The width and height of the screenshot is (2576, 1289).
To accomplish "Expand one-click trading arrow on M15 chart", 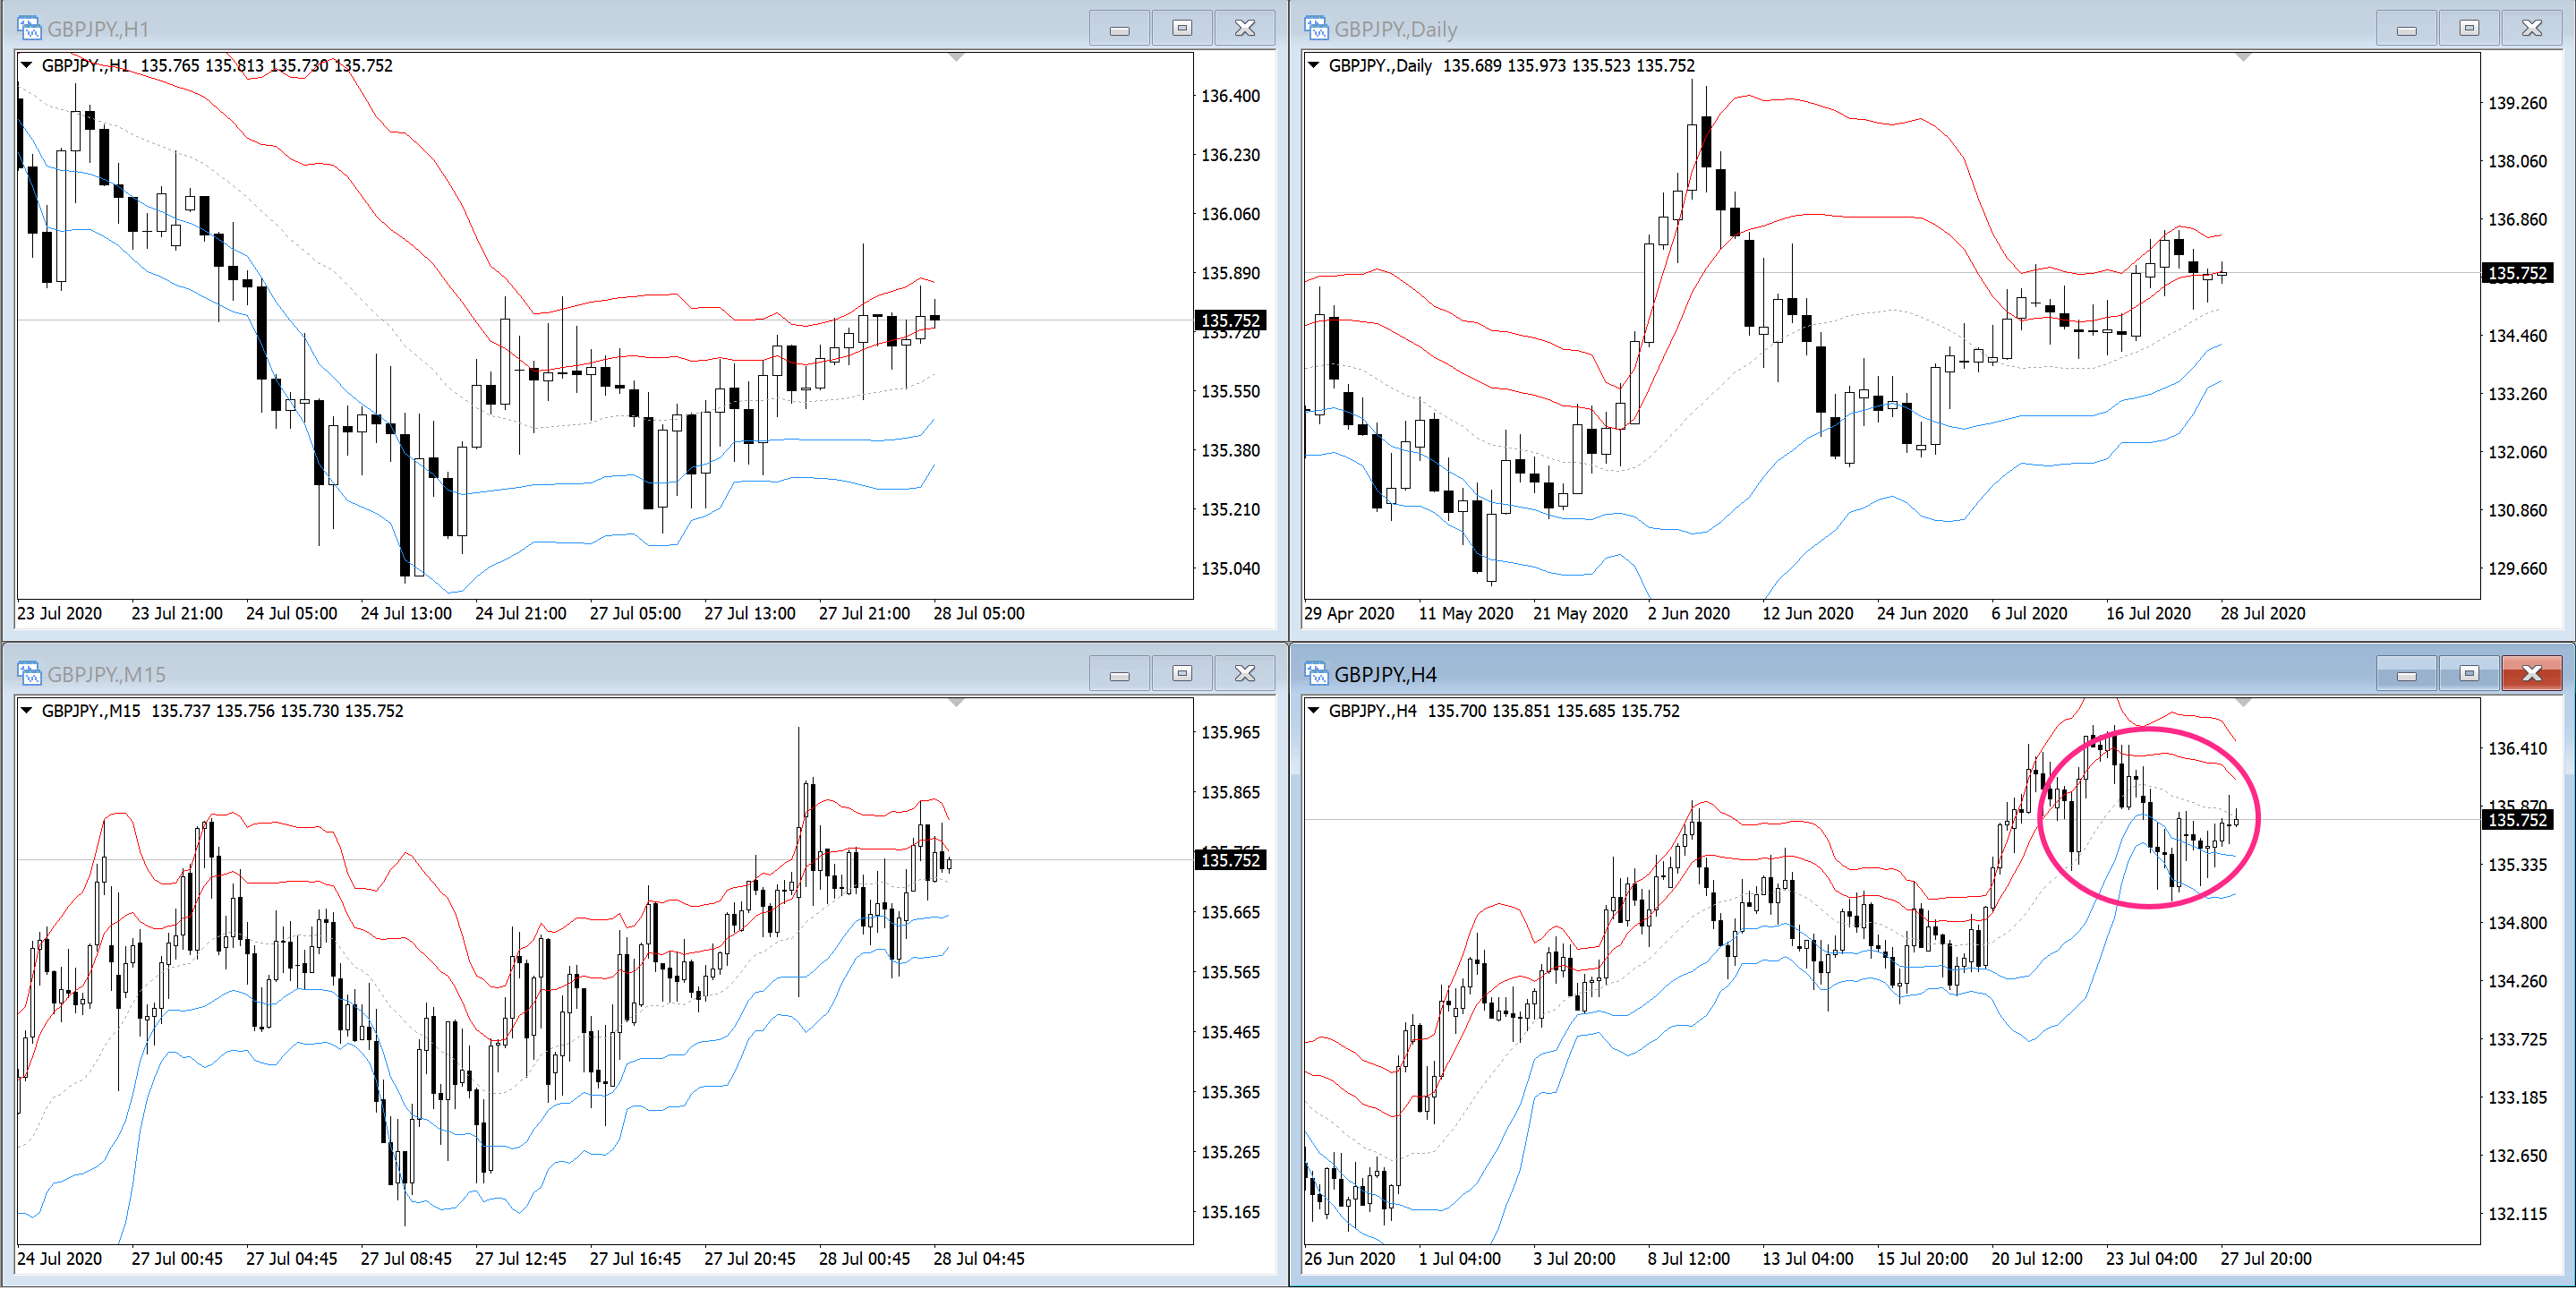I will pos(27,711).
